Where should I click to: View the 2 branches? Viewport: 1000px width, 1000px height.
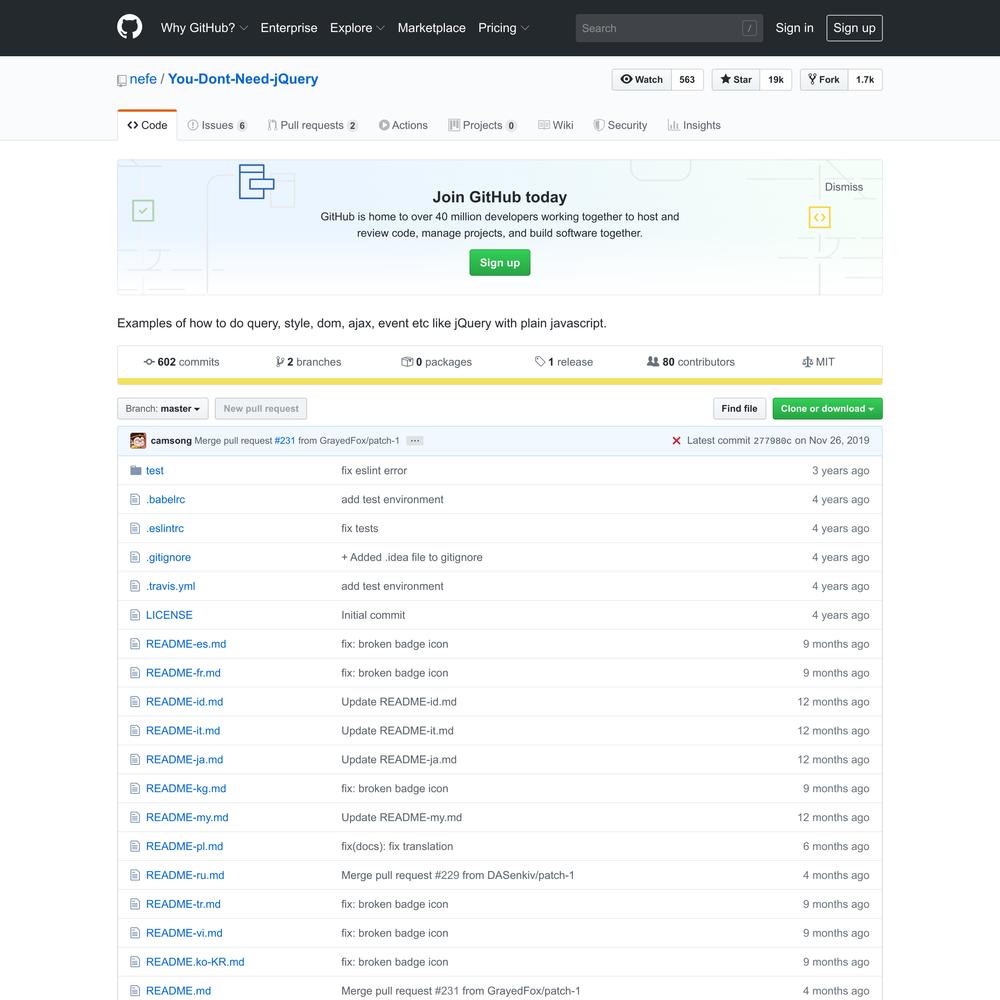tap(309, 362)
